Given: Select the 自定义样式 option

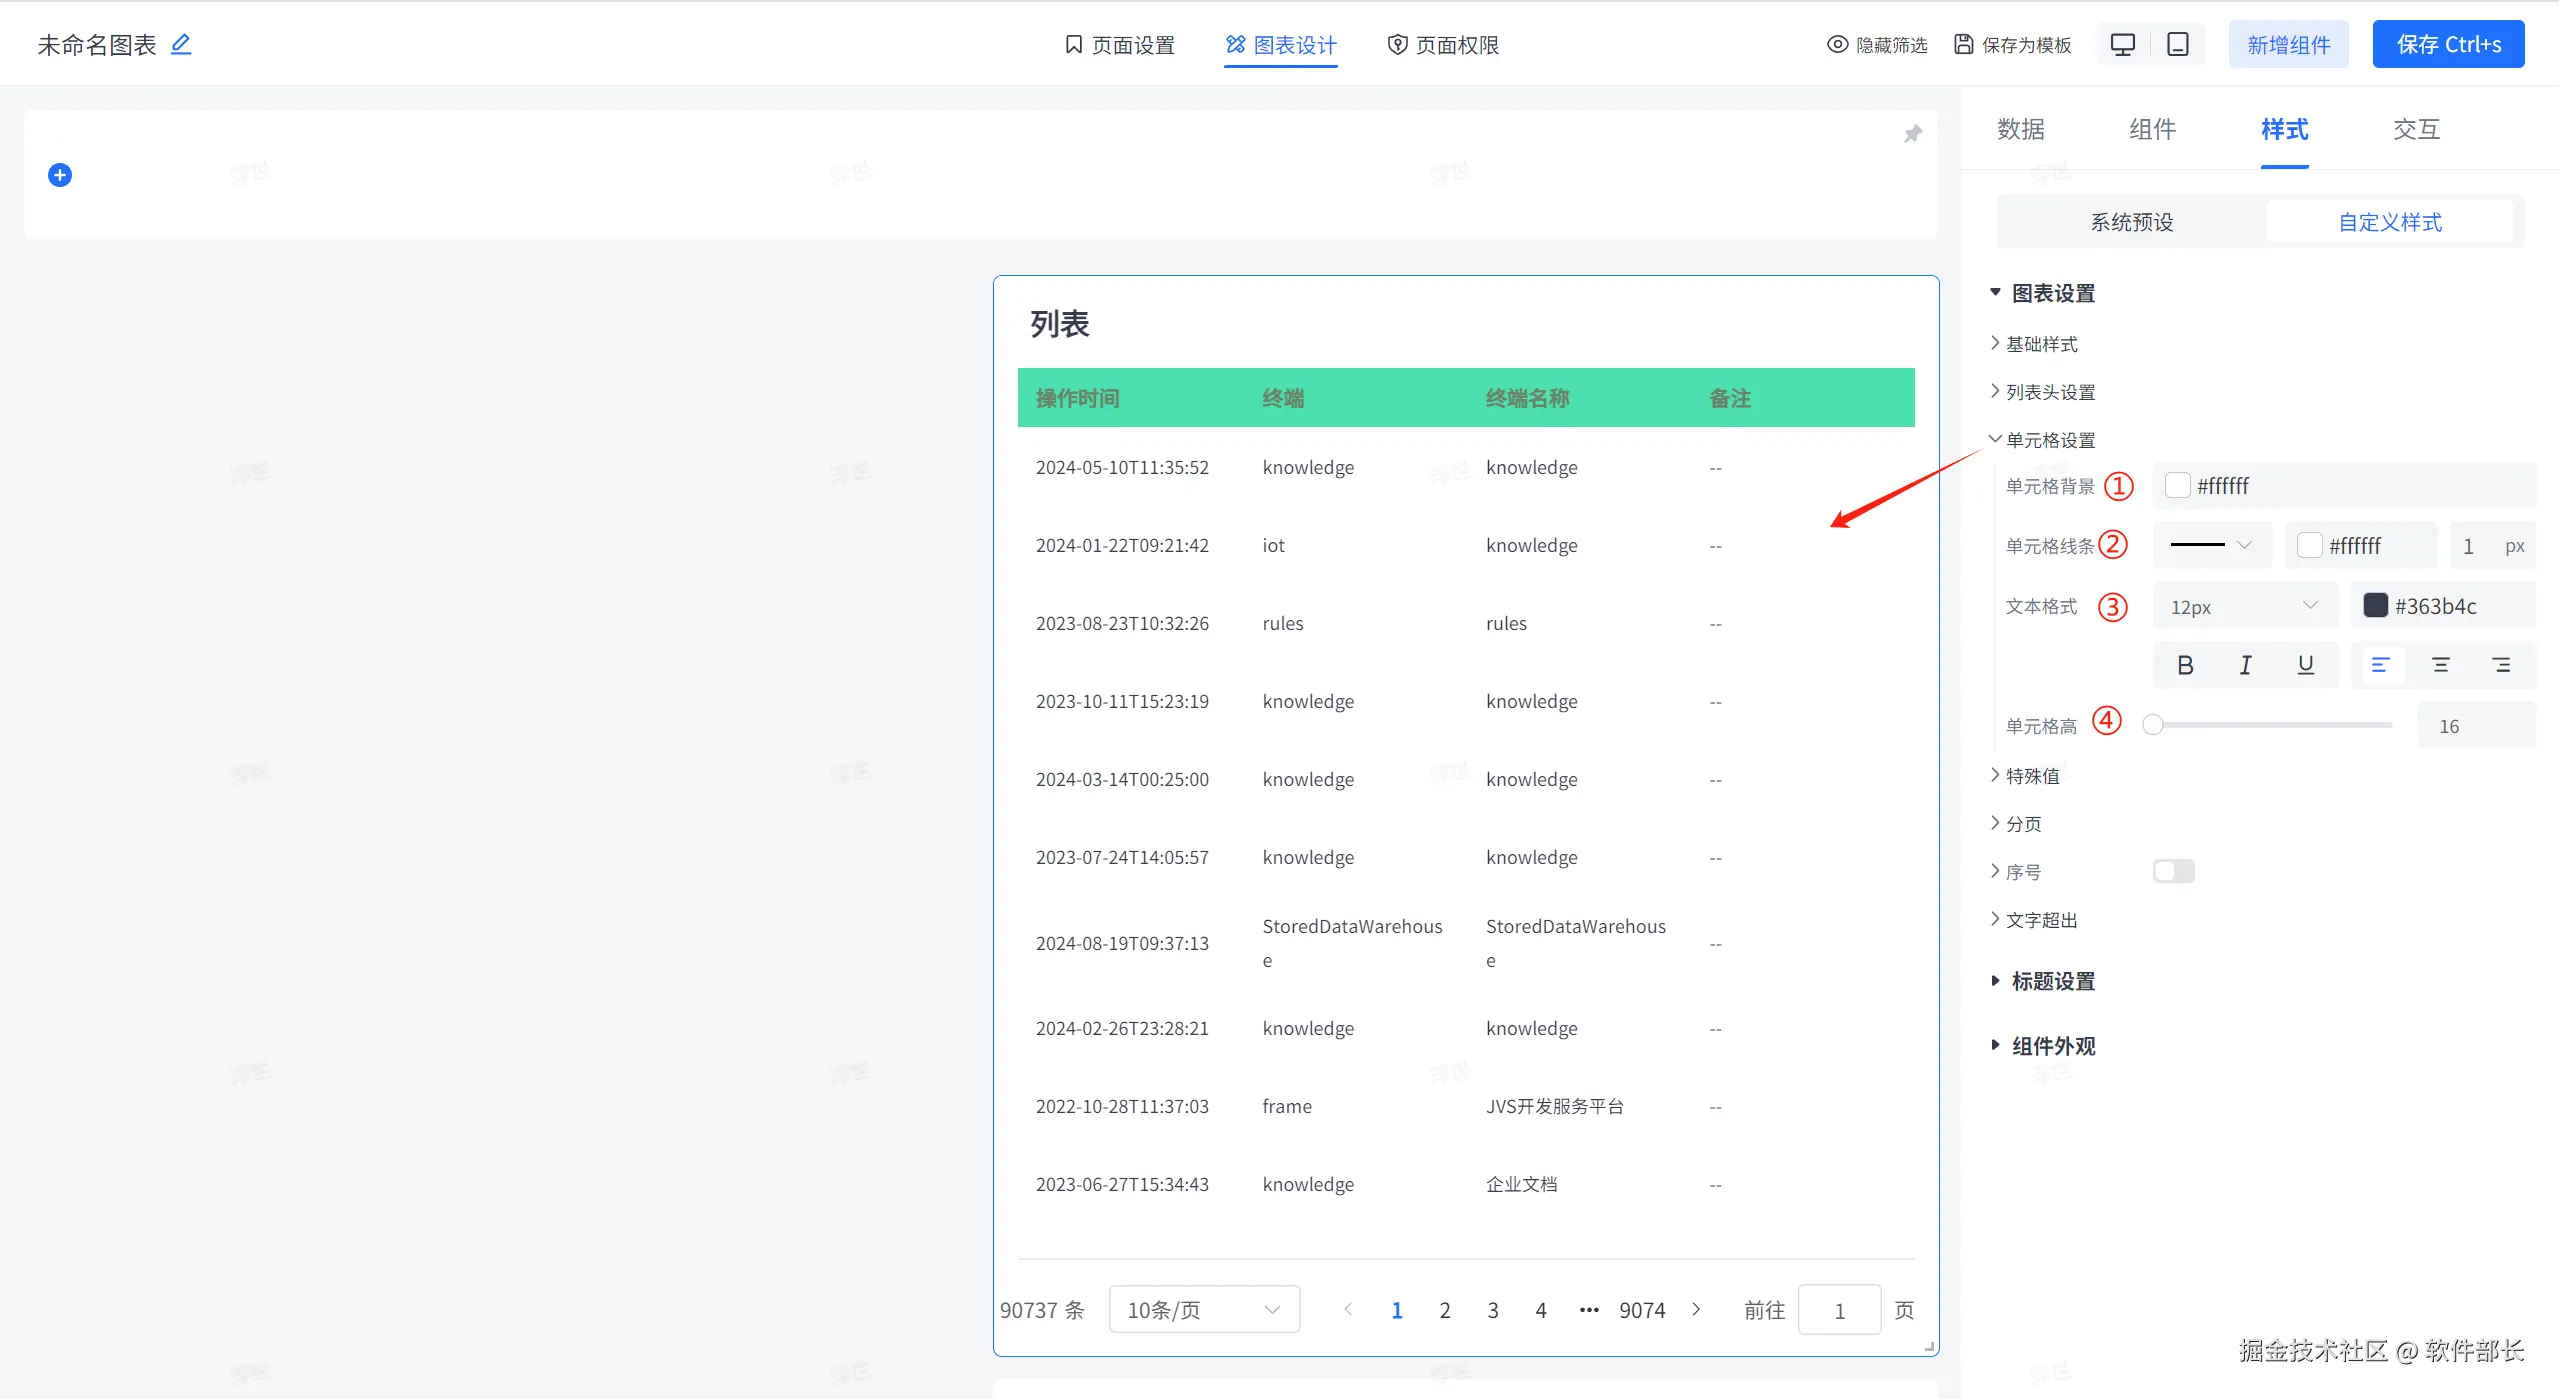Looking at the screenshot, I should point(2389,222).
